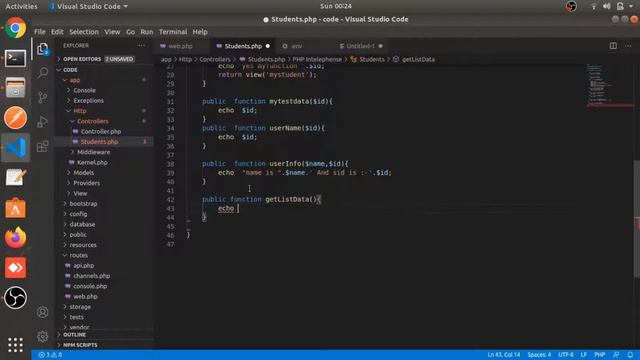The height and width of the screenshot is (360, 640).
Task: Open the Terminal menu
Action: click(x=173, y=32)
